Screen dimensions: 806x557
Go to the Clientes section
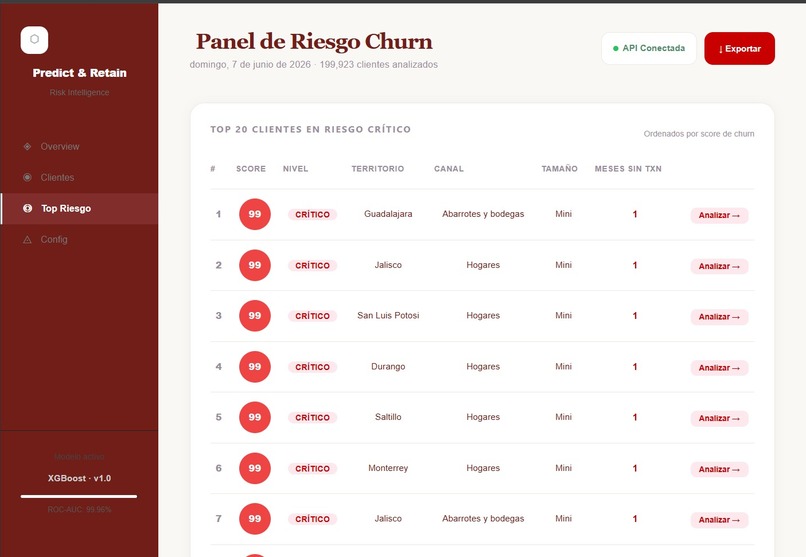click(x=80, y=177)
